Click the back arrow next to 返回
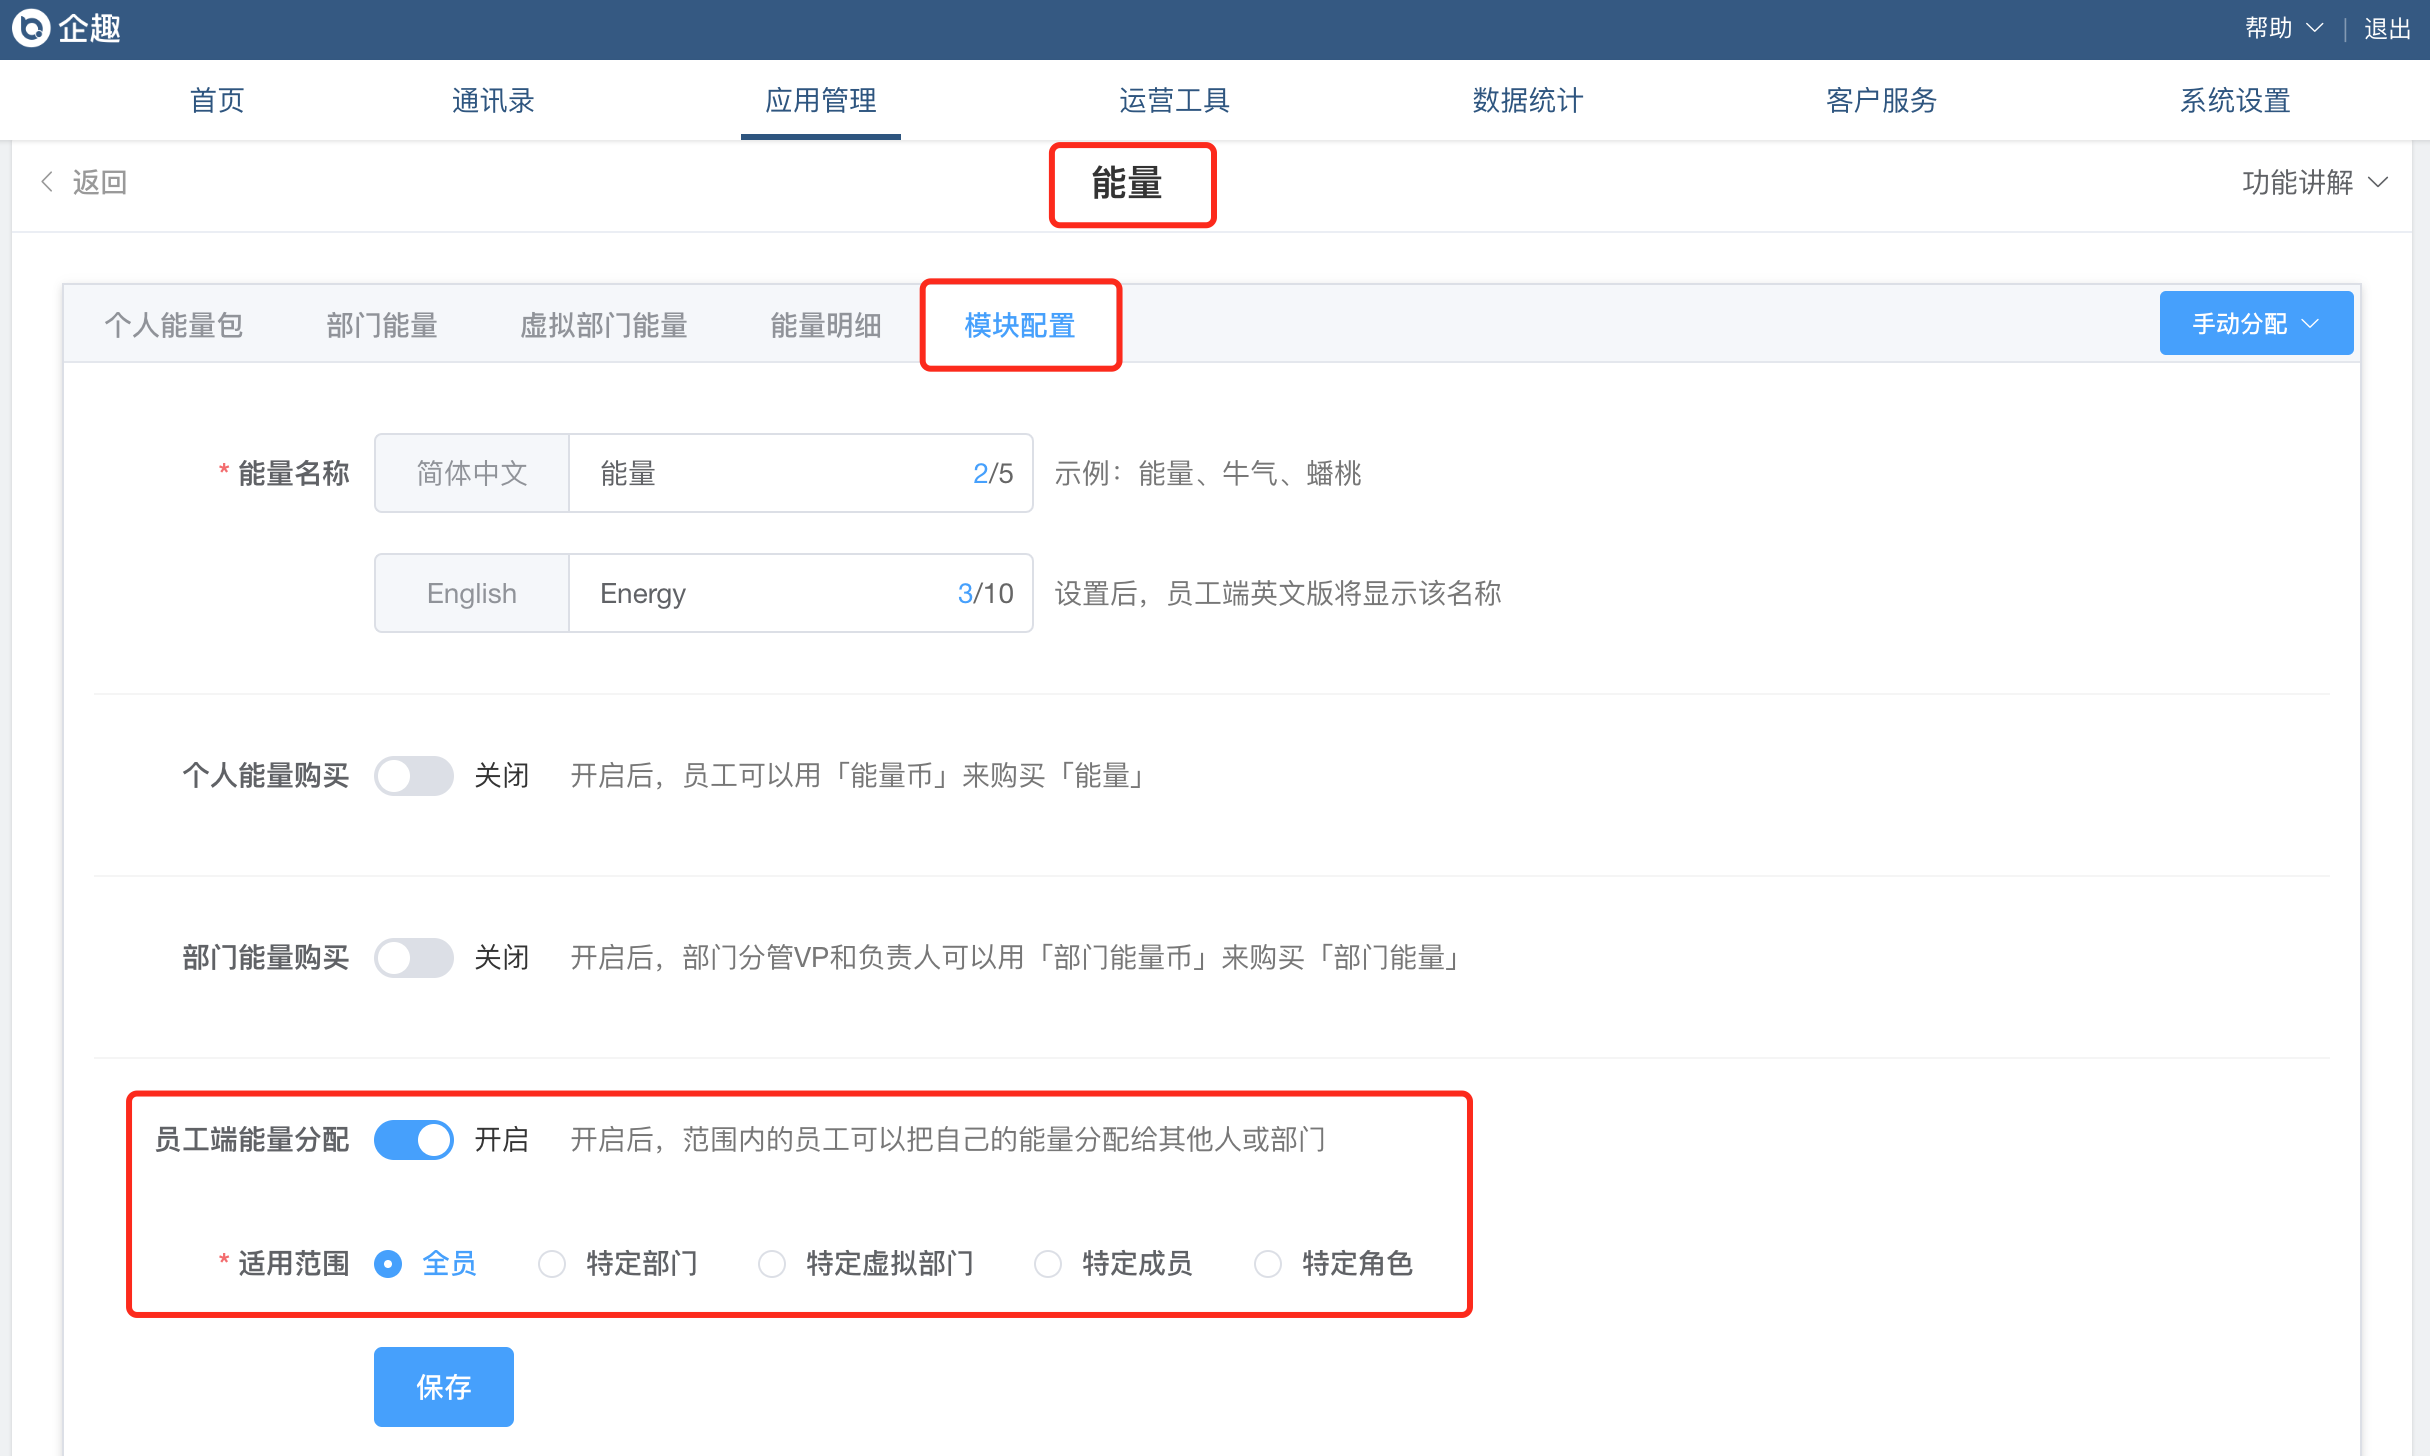The width and height of the screenshot is (2430, 1456). [x=47, y=182]
